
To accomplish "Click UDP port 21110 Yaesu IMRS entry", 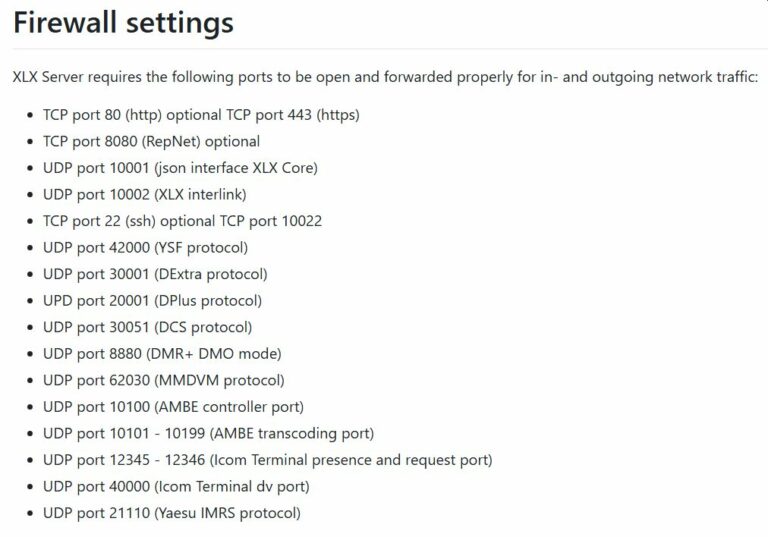I will [172, 513].
